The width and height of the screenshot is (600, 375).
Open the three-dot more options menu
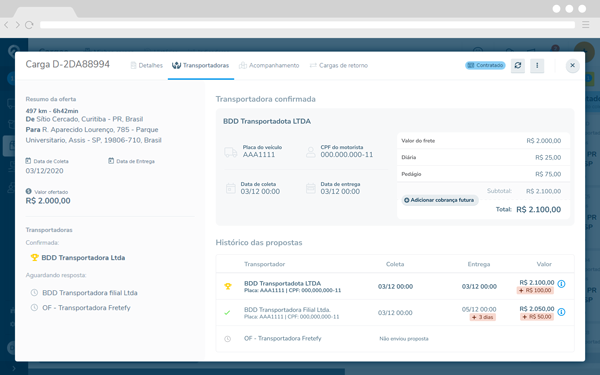537,65
